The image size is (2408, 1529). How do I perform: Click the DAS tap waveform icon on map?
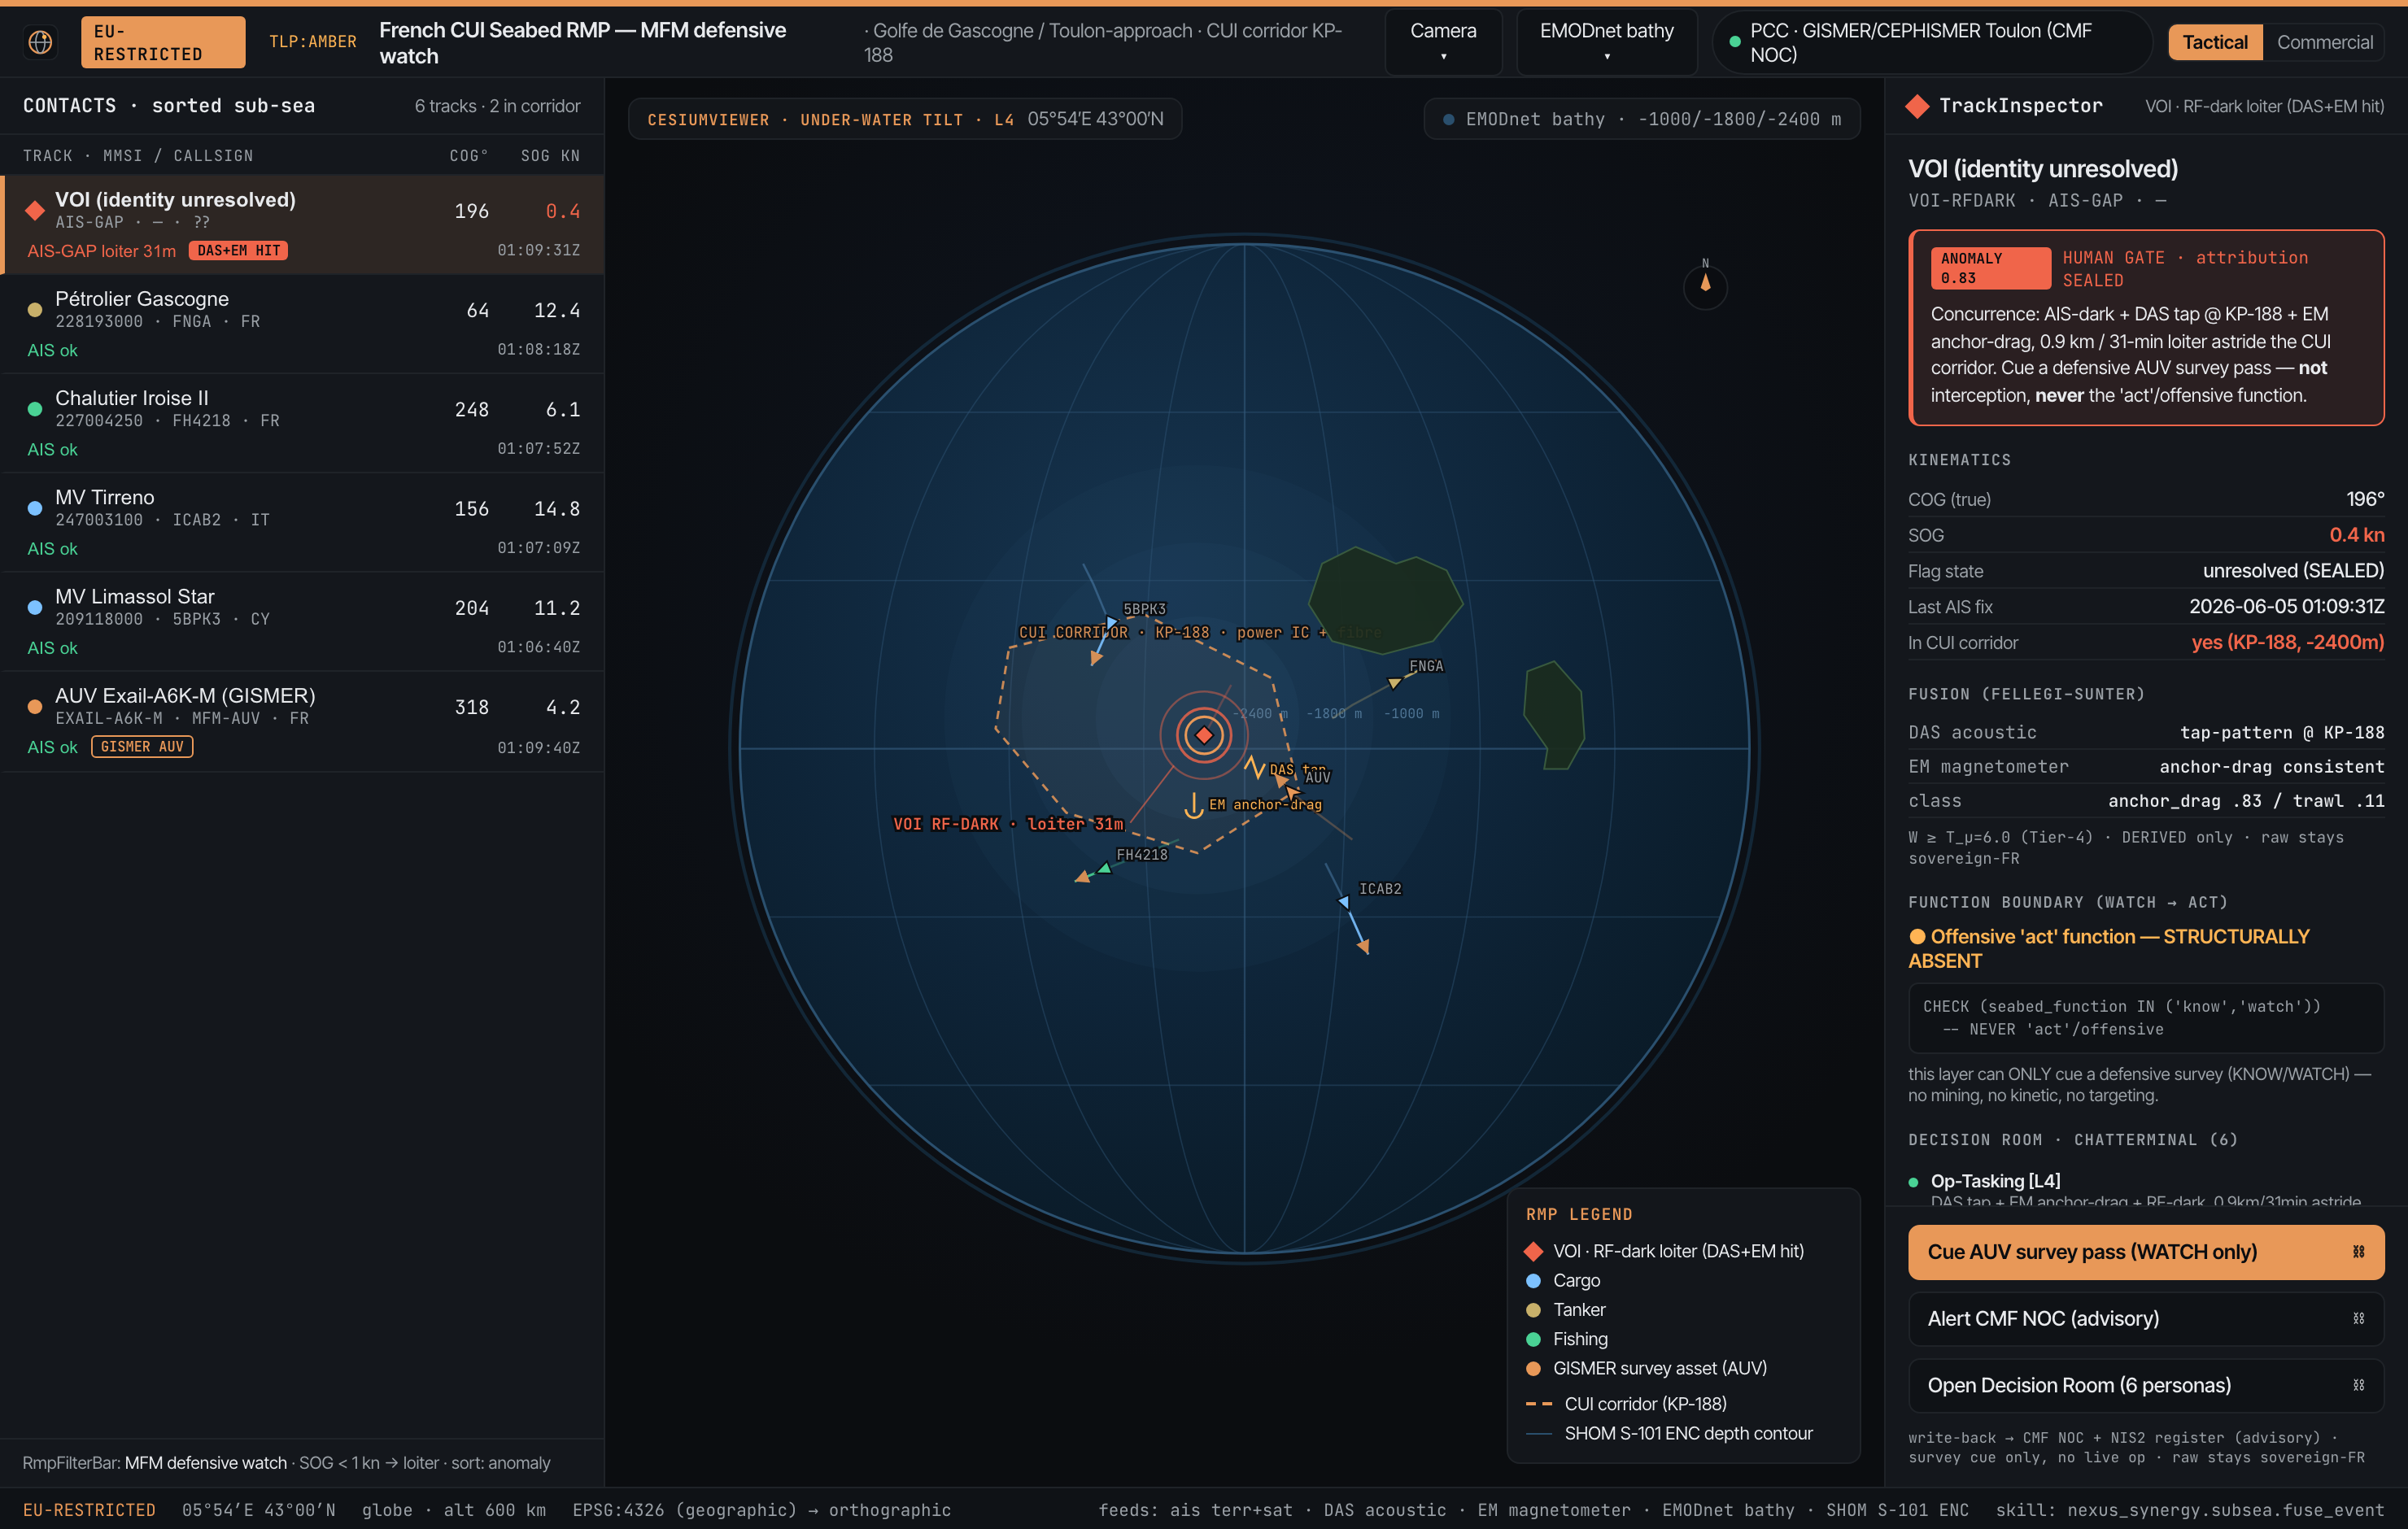coord(1254,768)
